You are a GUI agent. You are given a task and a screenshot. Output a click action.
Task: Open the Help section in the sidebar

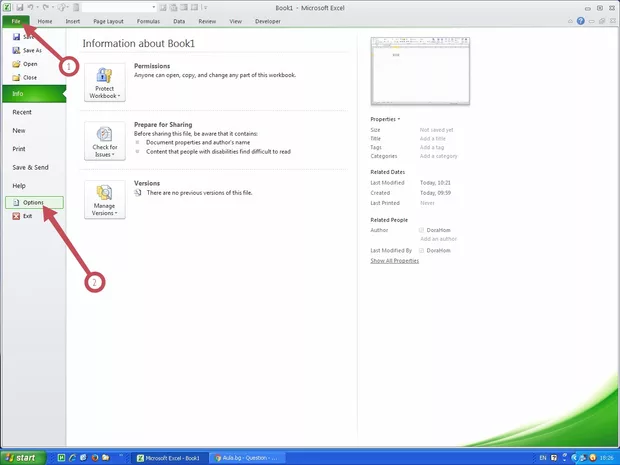[19, 186]
